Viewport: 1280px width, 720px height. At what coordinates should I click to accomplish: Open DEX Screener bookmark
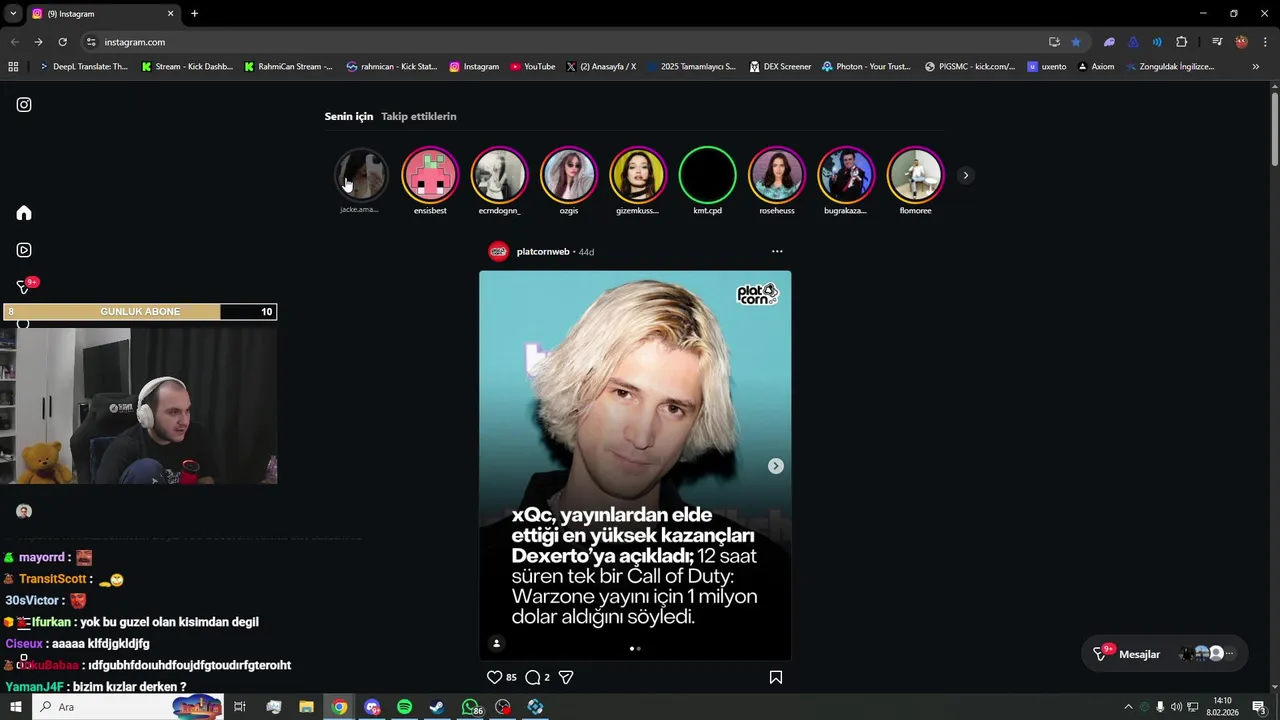(780, 67)
